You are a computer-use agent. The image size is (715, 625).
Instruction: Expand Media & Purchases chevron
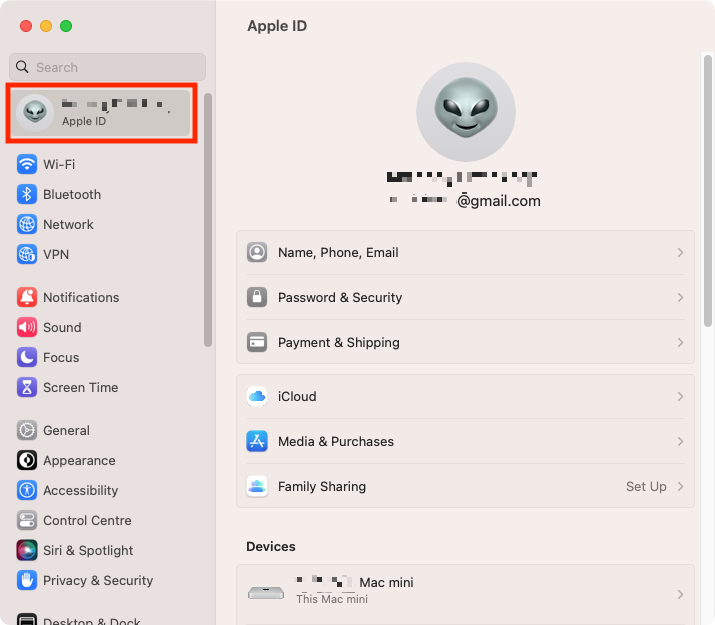680,441
